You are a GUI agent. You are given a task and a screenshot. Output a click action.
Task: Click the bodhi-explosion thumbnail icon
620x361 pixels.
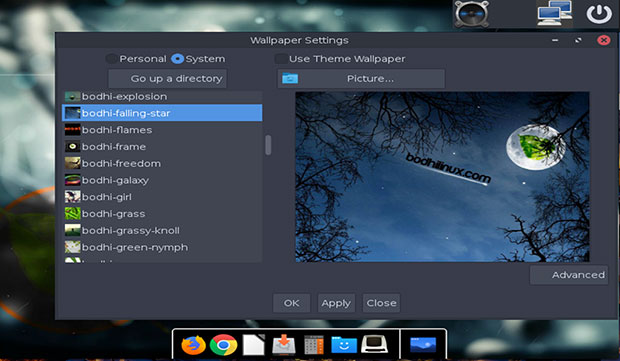coord(72,96)
